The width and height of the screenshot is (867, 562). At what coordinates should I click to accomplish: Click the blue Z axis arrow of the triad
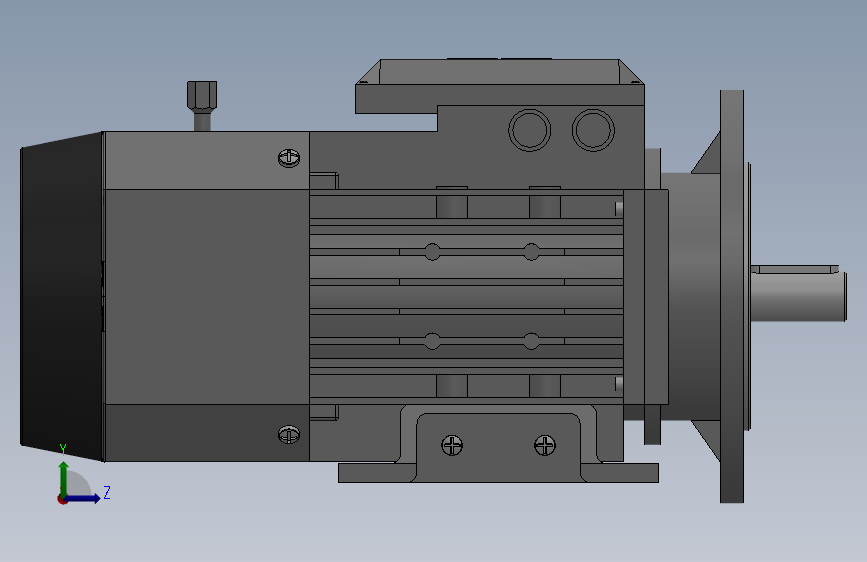pyautogui.click(x=84, y=498)
